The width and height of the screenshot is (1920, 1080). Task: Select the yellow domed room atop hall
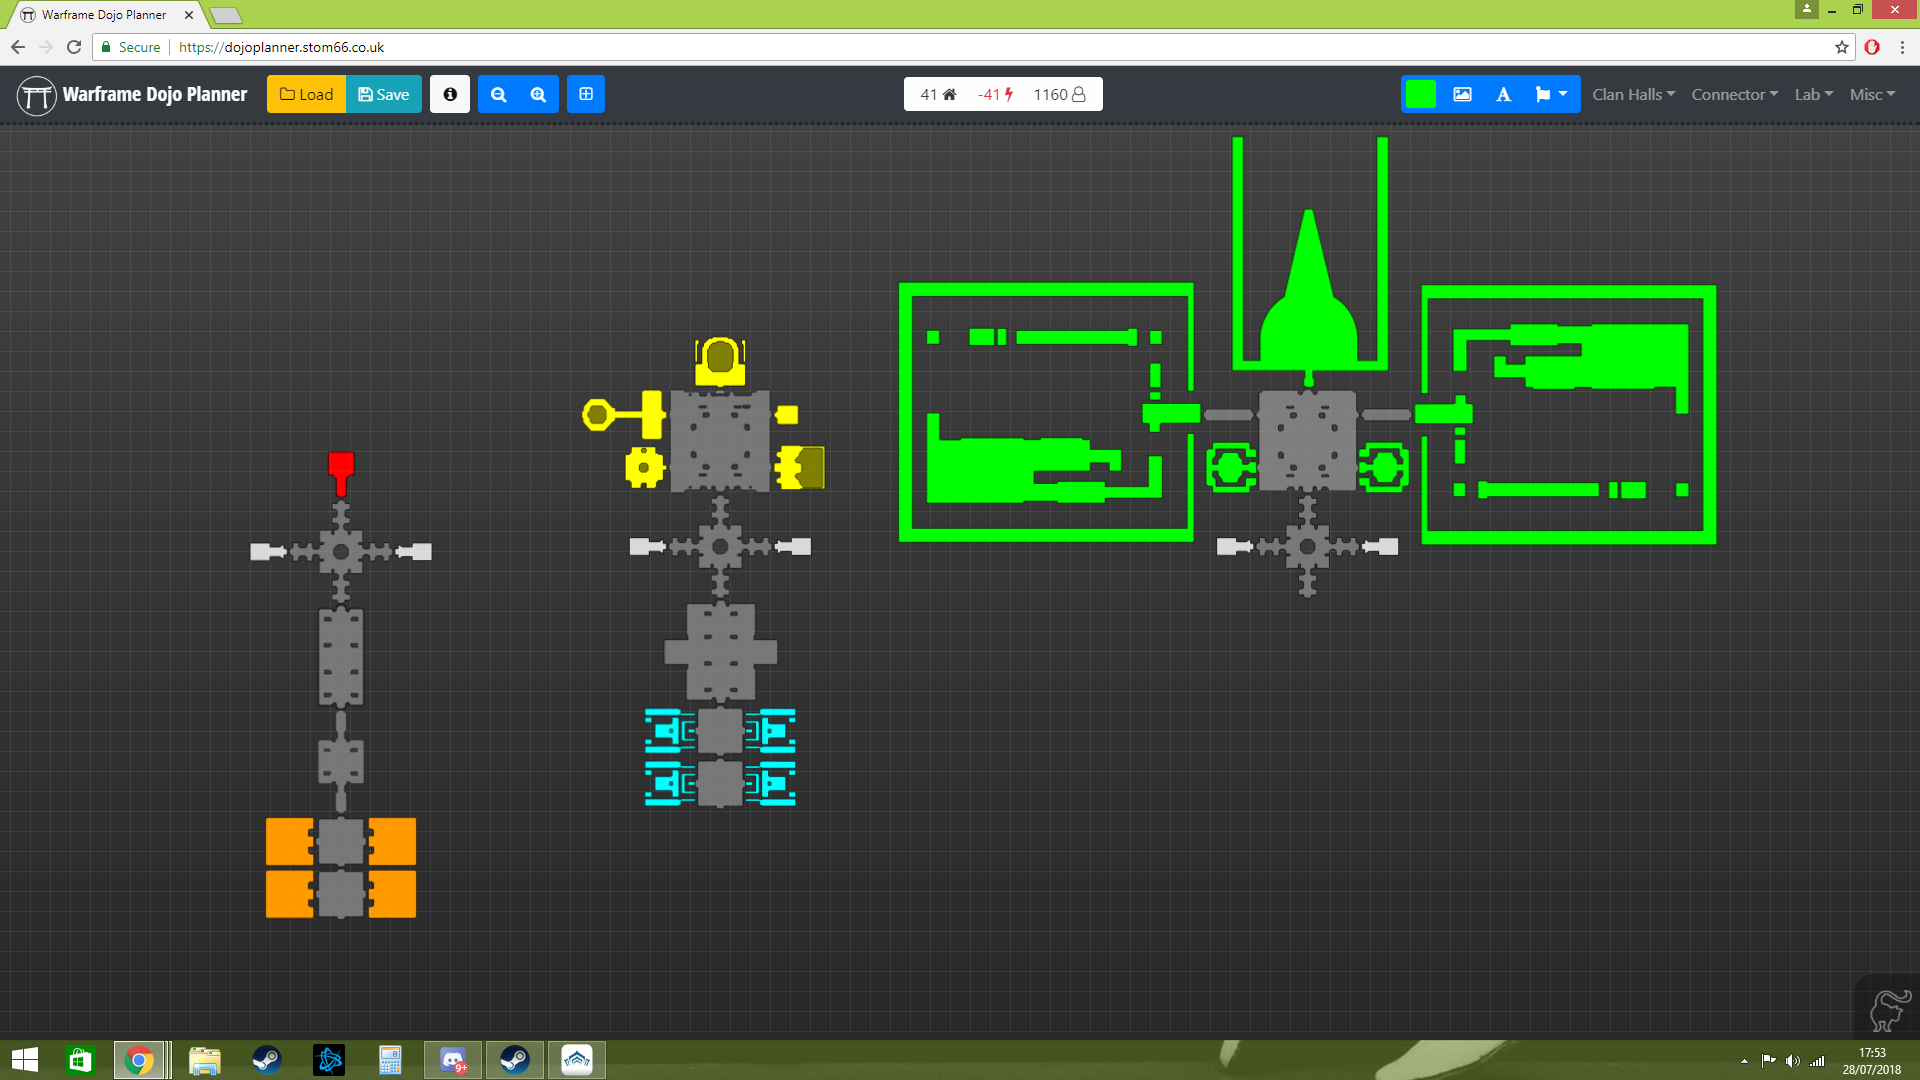tap(720, 361)
